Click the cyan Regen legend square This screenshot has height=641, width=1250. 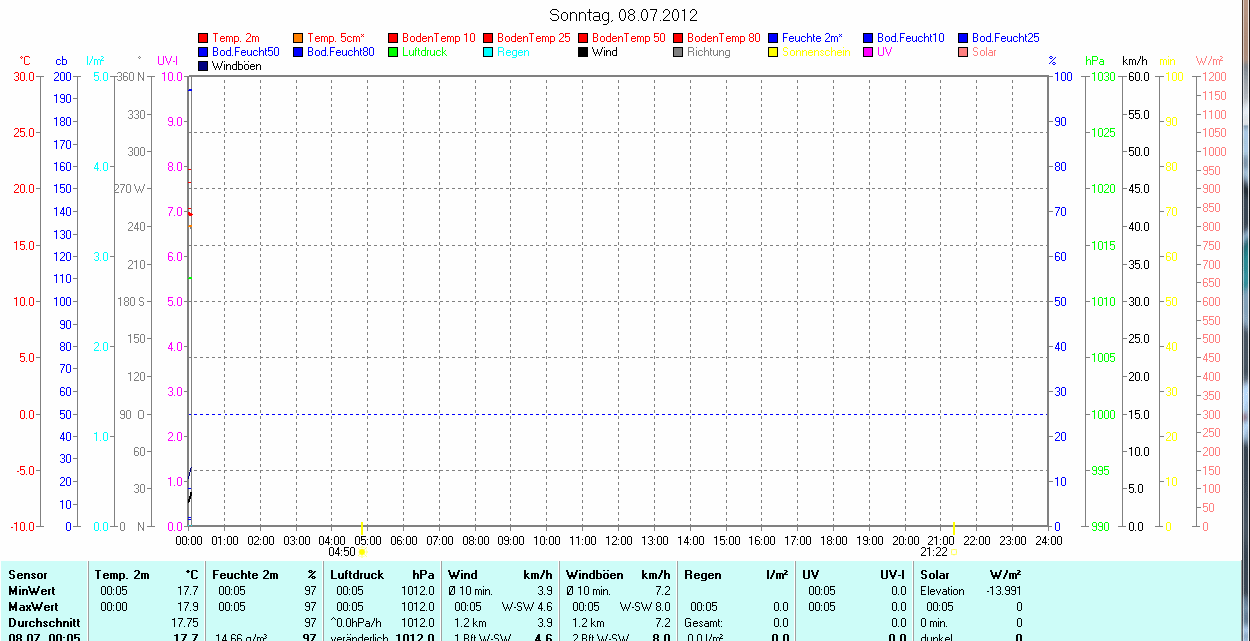[x=489, y=52]
